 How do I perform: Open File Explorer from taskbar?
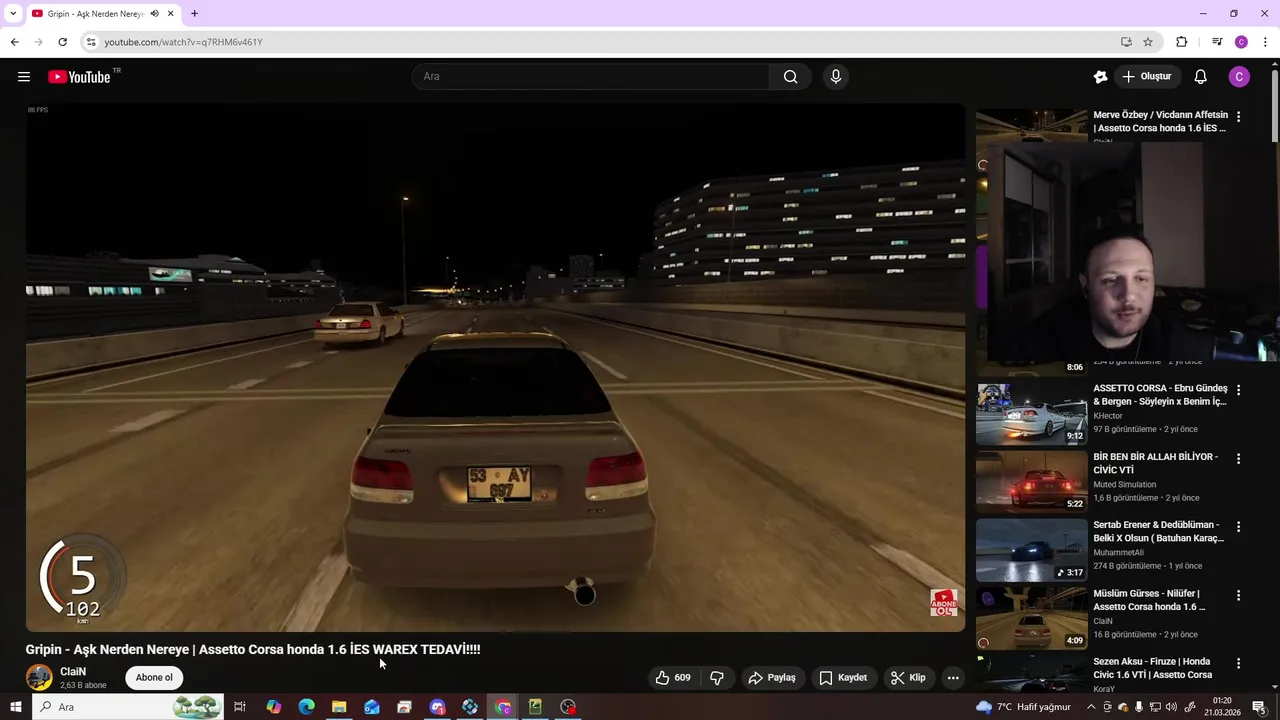click(339, 707)
